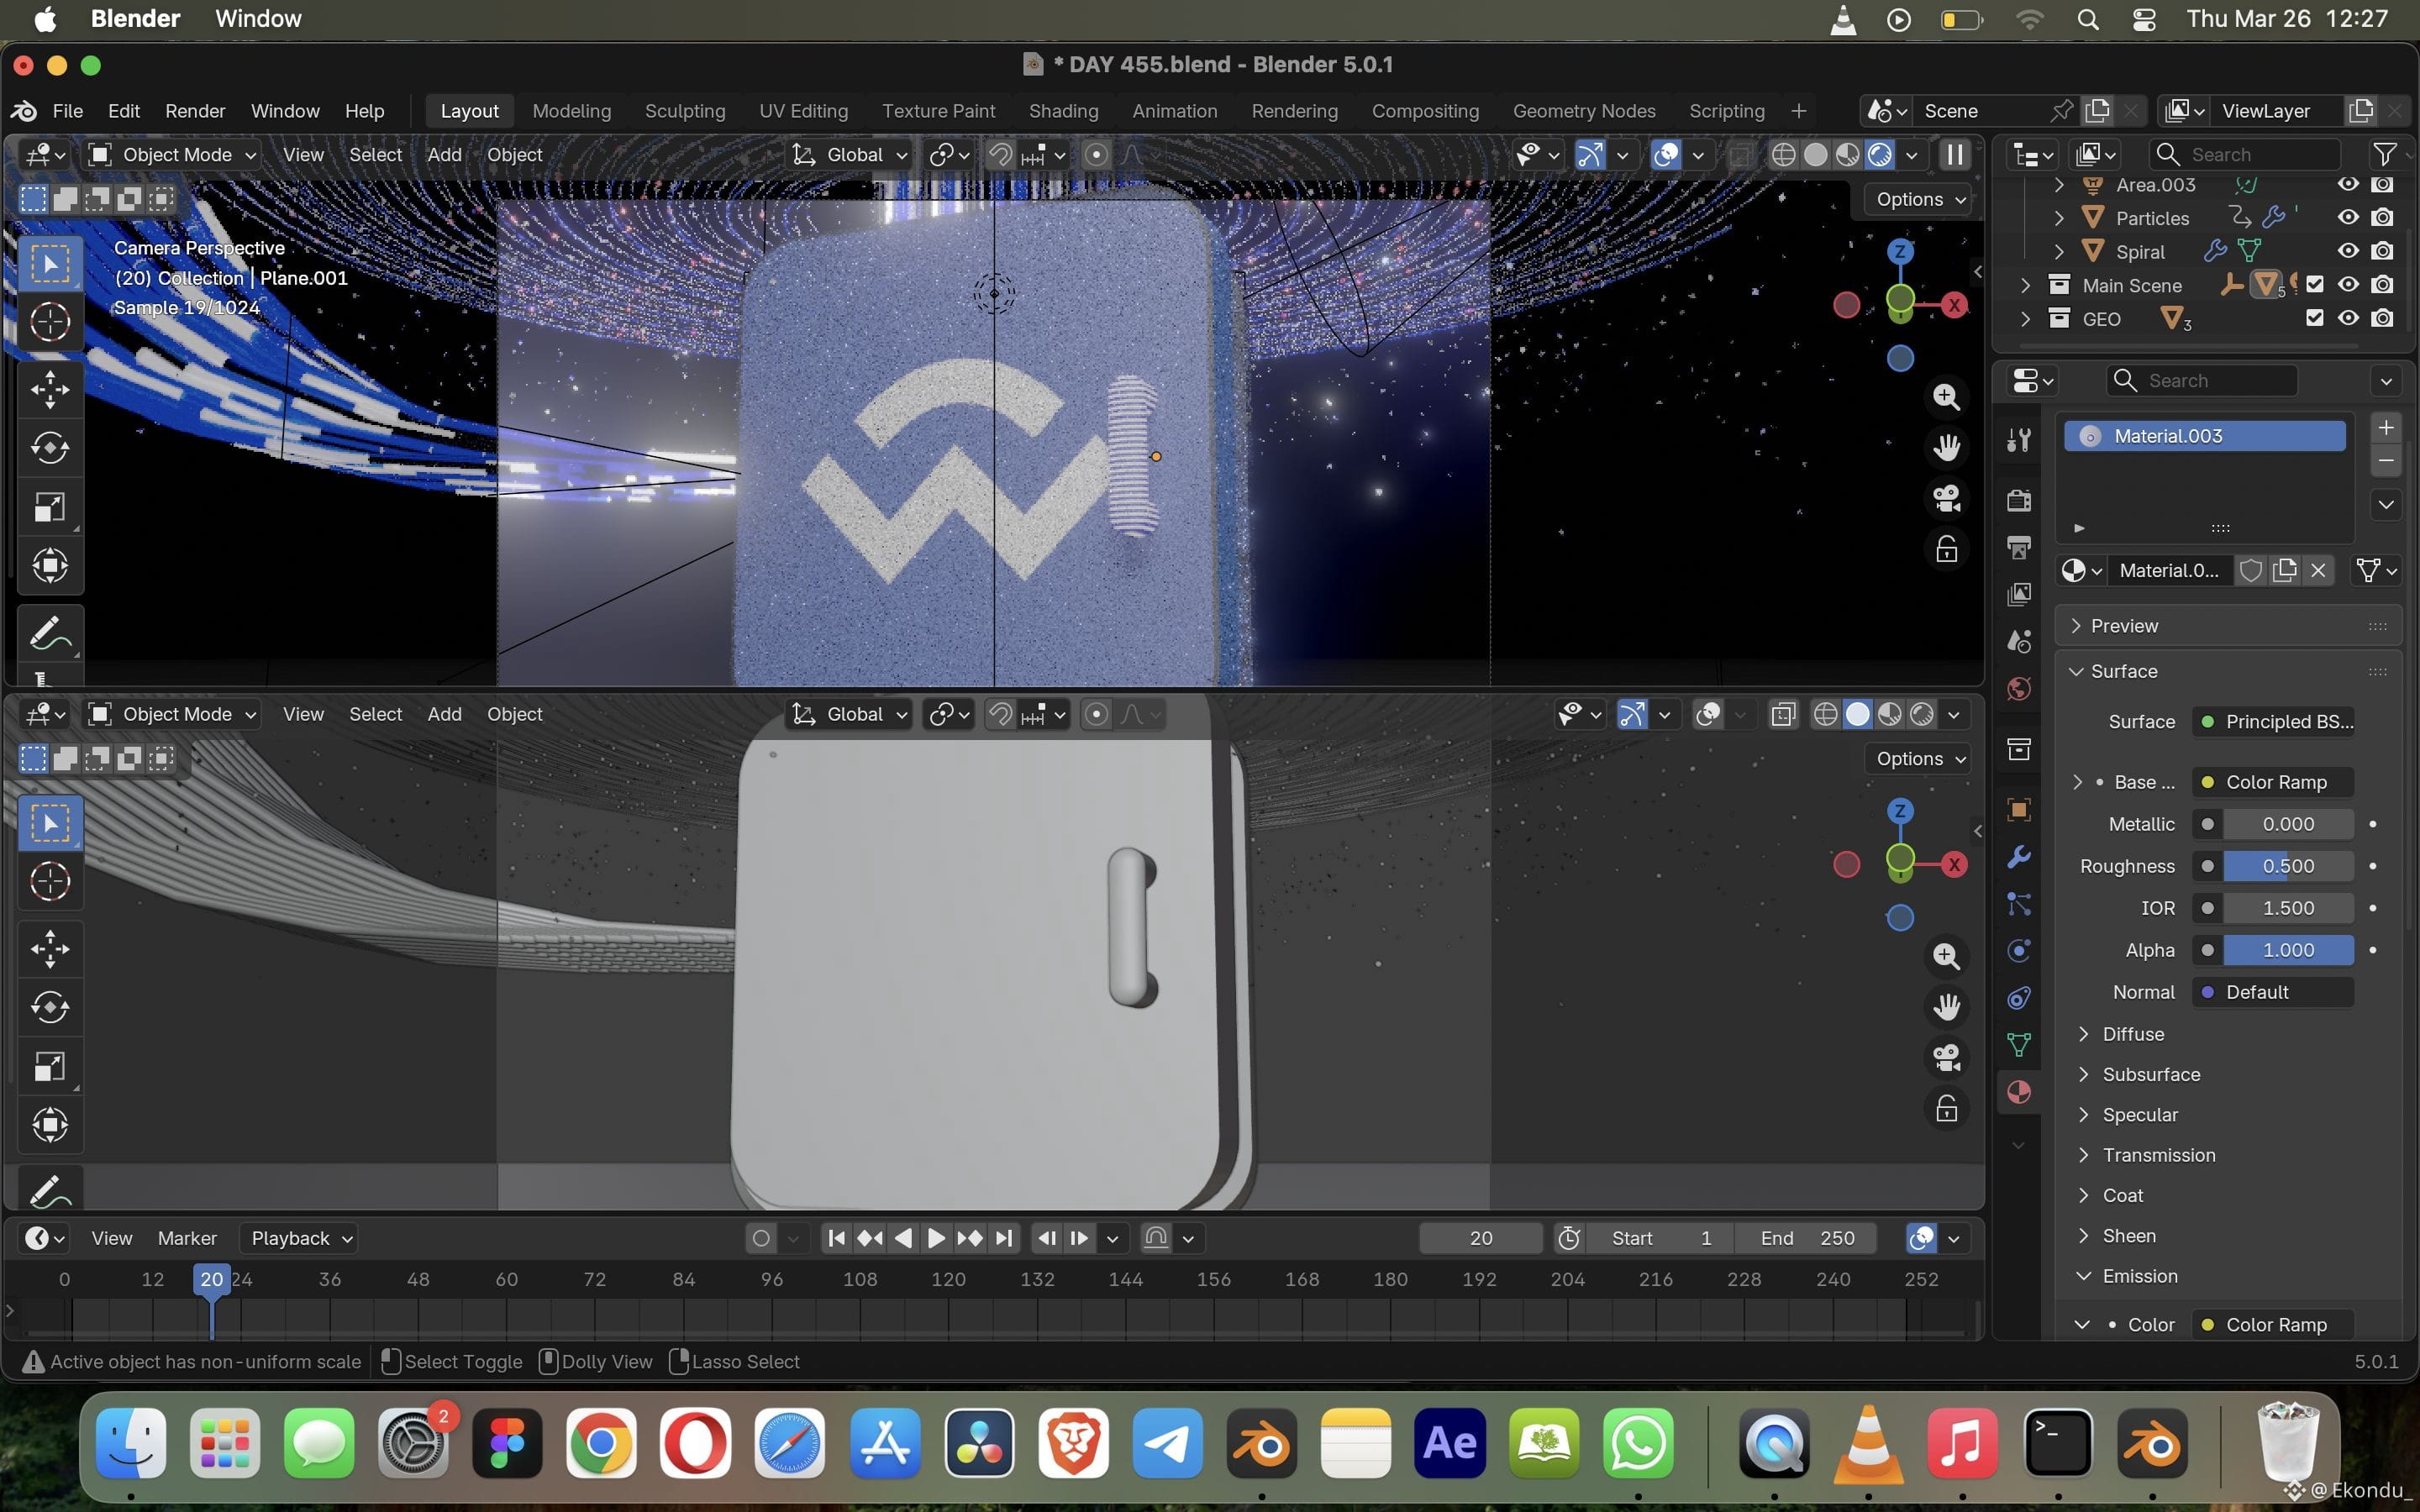
Task: Jump to the timeline's last frame
Action: (x=1003, y=1239)
